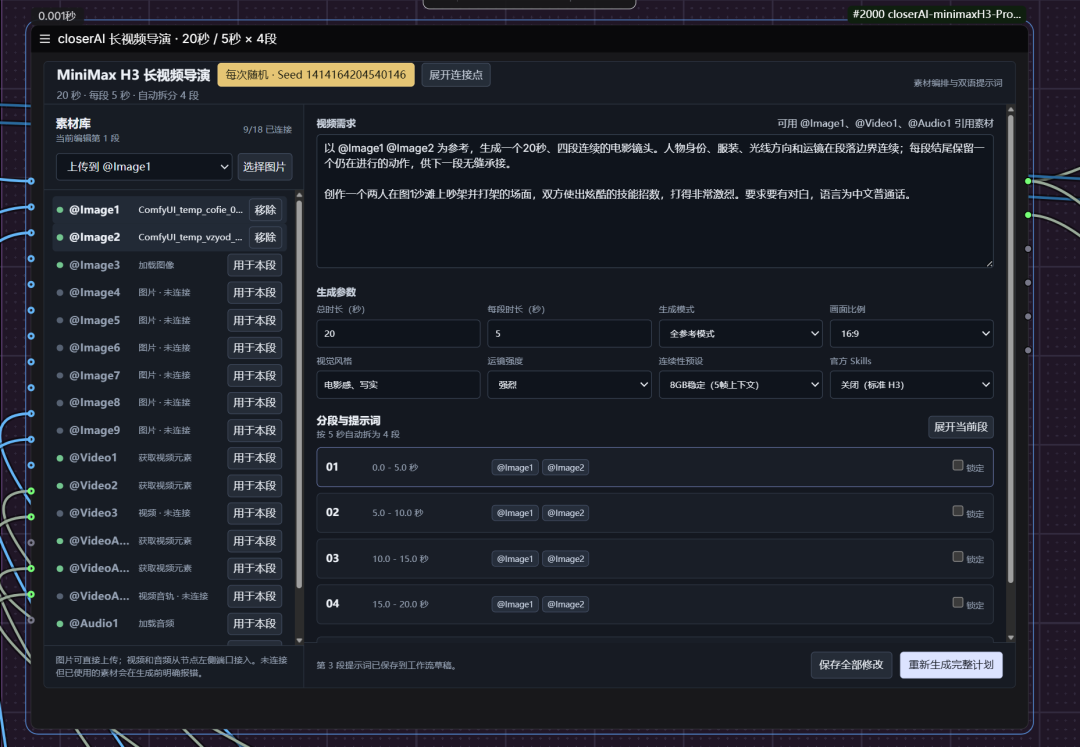Remove @Image2 with its 移除 button
The height and width of the screenshot is (747, 1080).
click(x=265, y=238)
